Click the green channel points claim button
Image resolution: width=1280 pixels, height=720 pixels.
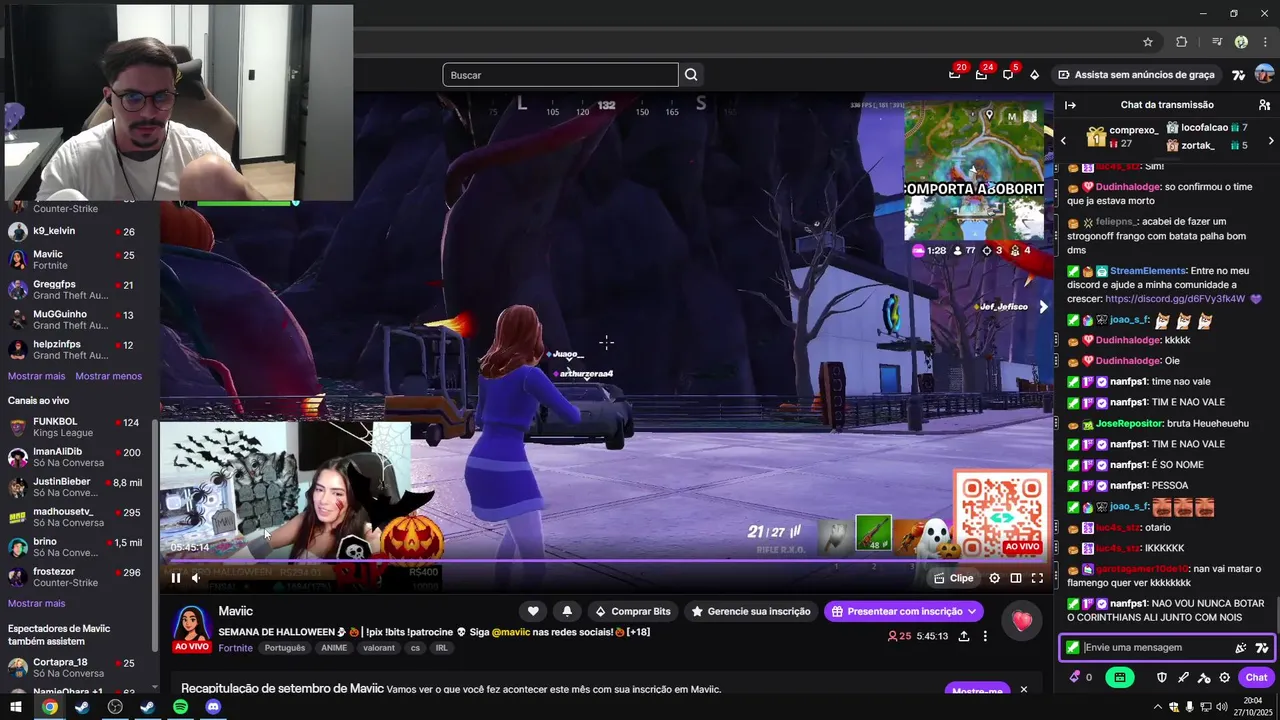coord(1119,677)
